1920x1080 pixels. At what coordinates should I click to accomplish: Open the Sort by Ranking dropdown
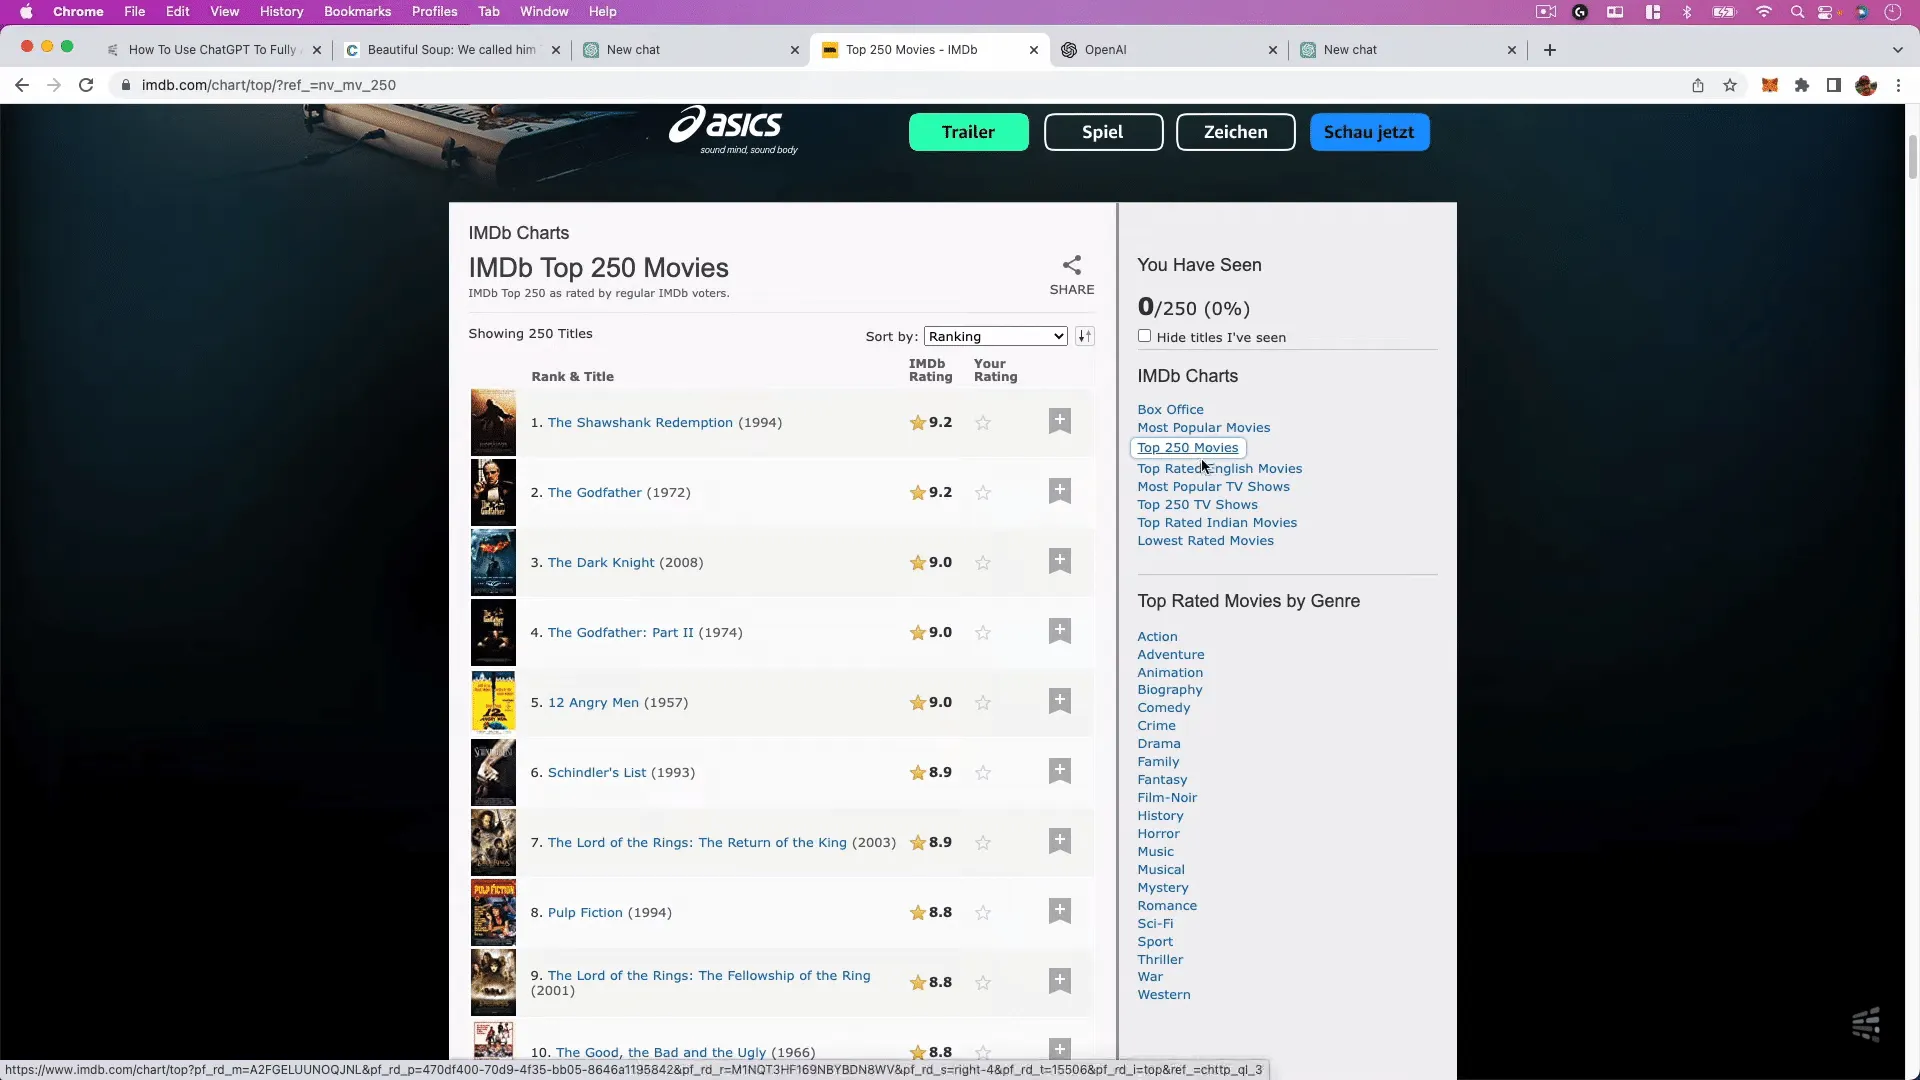coord(996,336)
